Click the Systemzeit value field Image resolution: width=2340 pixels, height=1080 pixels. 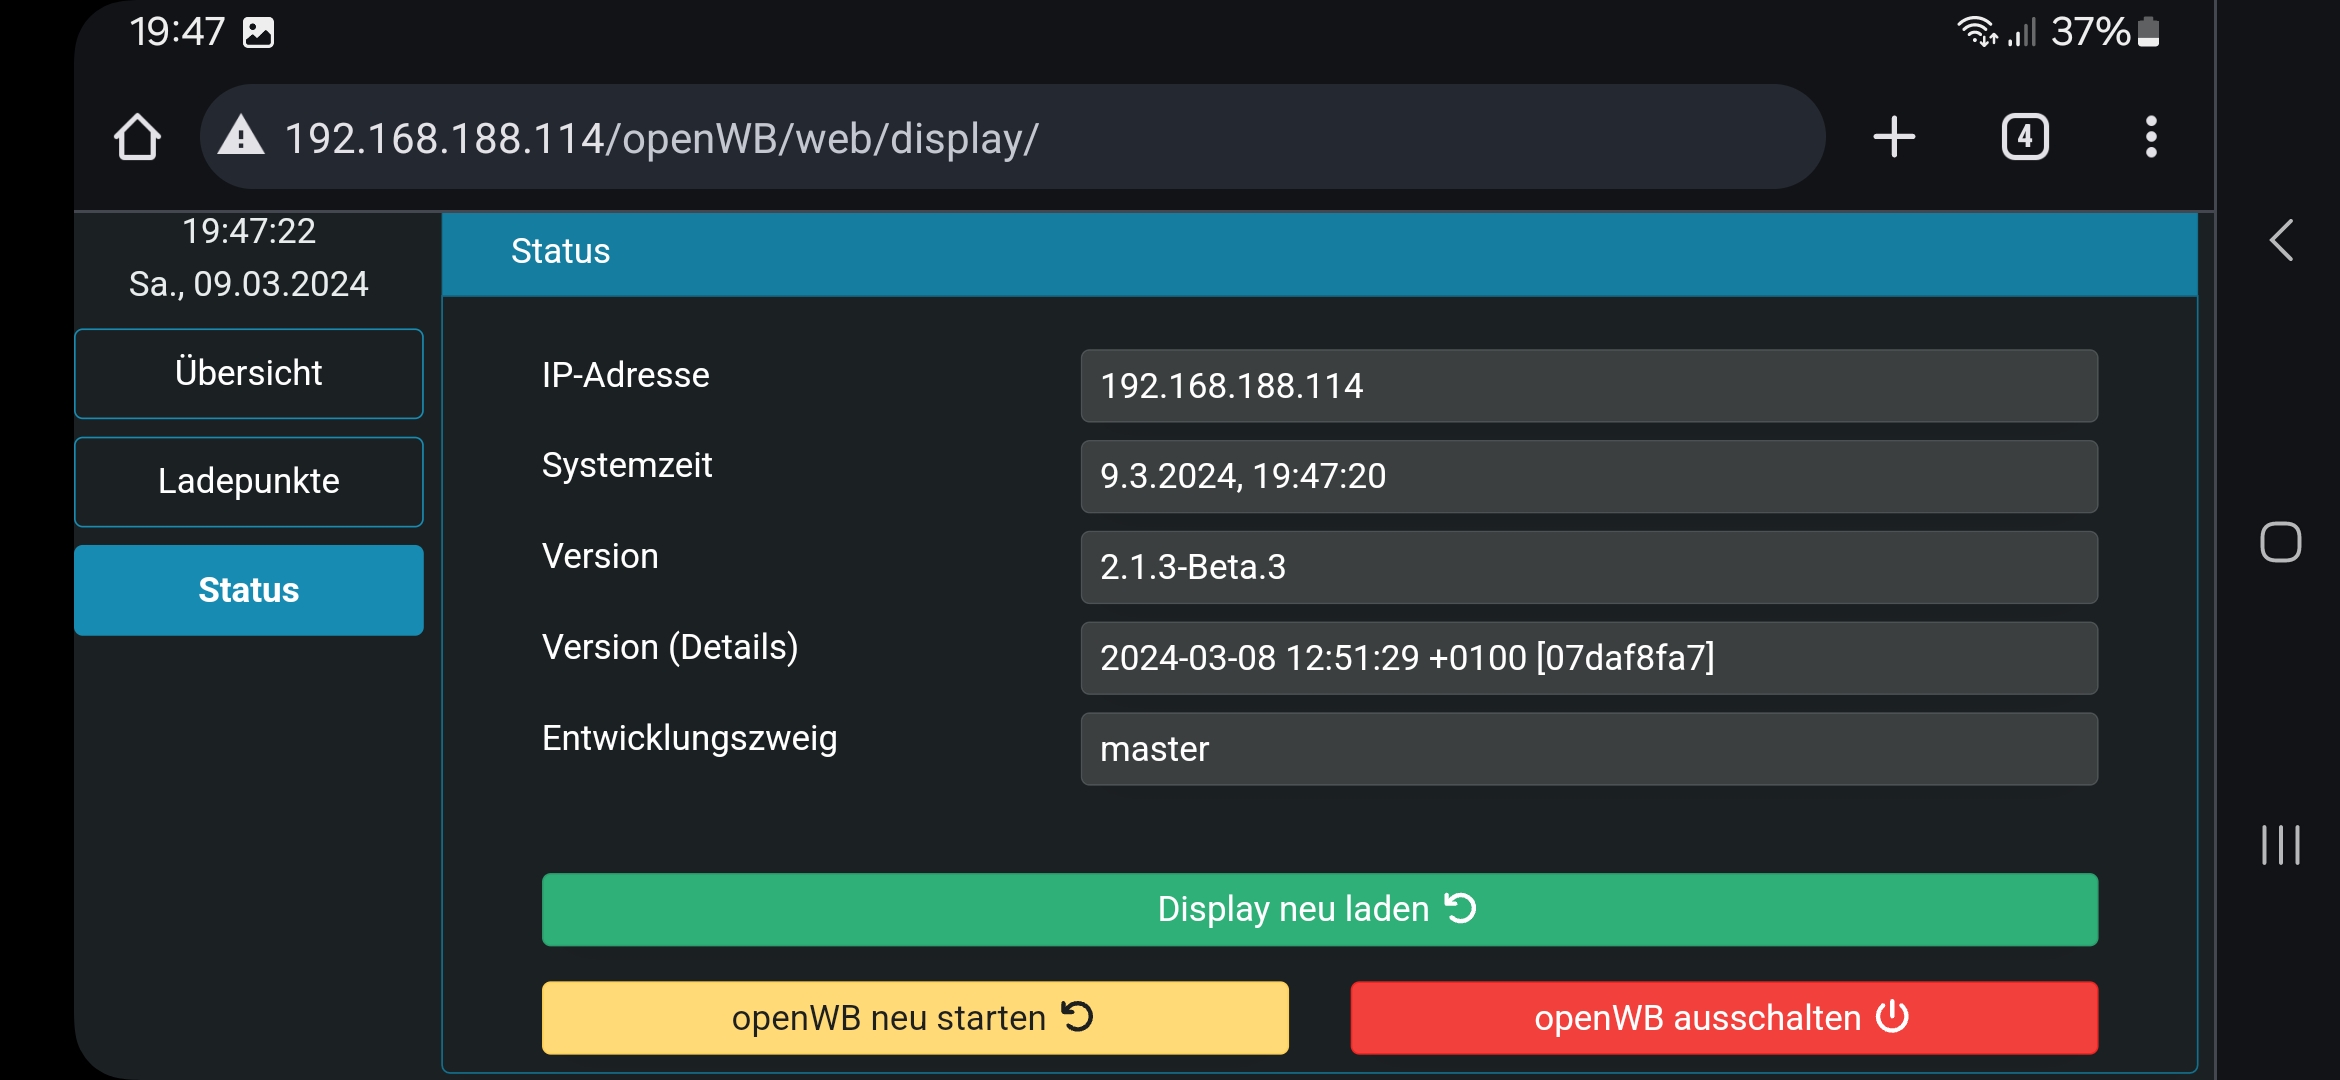(x=1588, y=476)
